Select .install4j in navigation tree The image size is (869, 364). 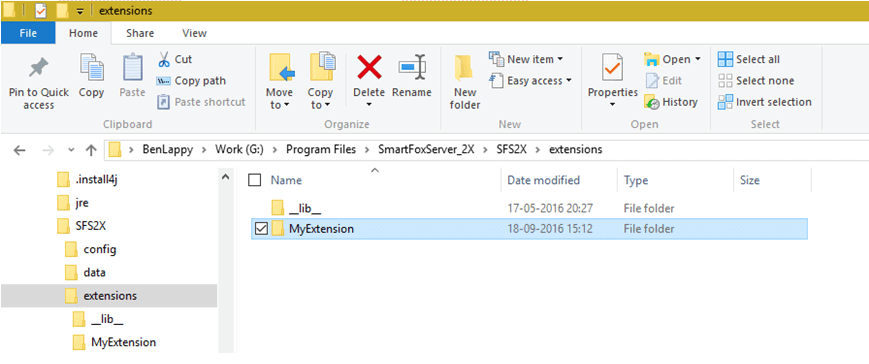pyautogui.click(x=87, y=180)
